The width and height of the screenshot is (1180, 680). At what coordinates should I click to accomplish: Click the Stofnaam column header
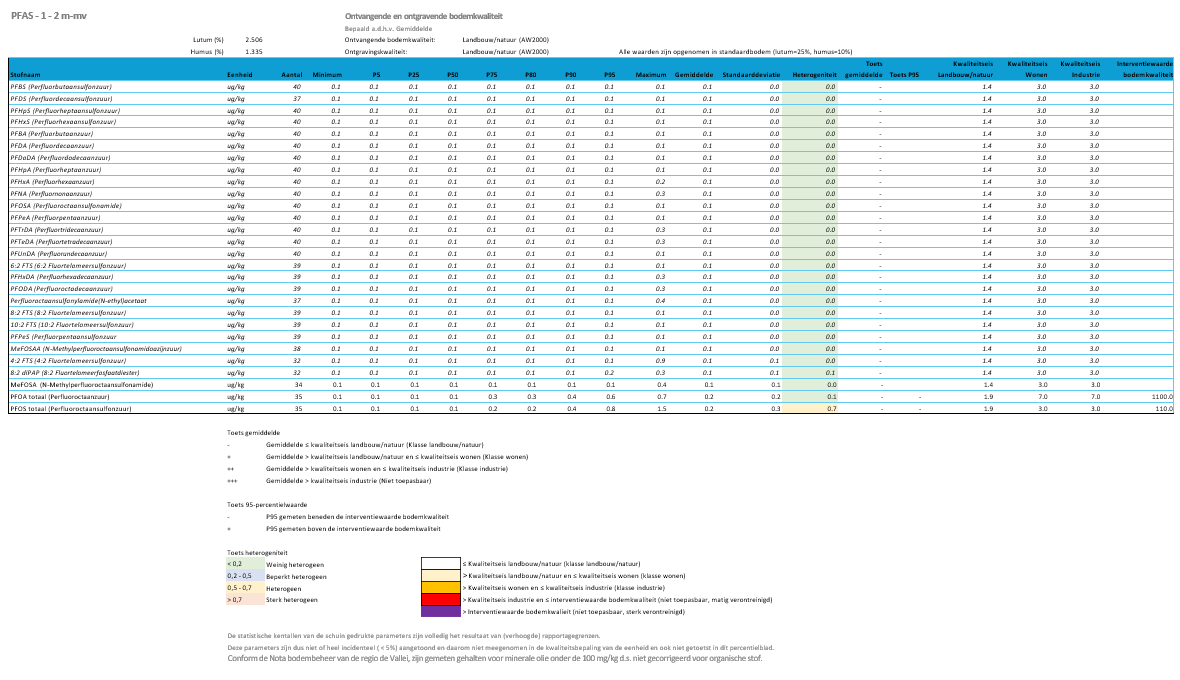pyautogui.click(x=25, y=75)
